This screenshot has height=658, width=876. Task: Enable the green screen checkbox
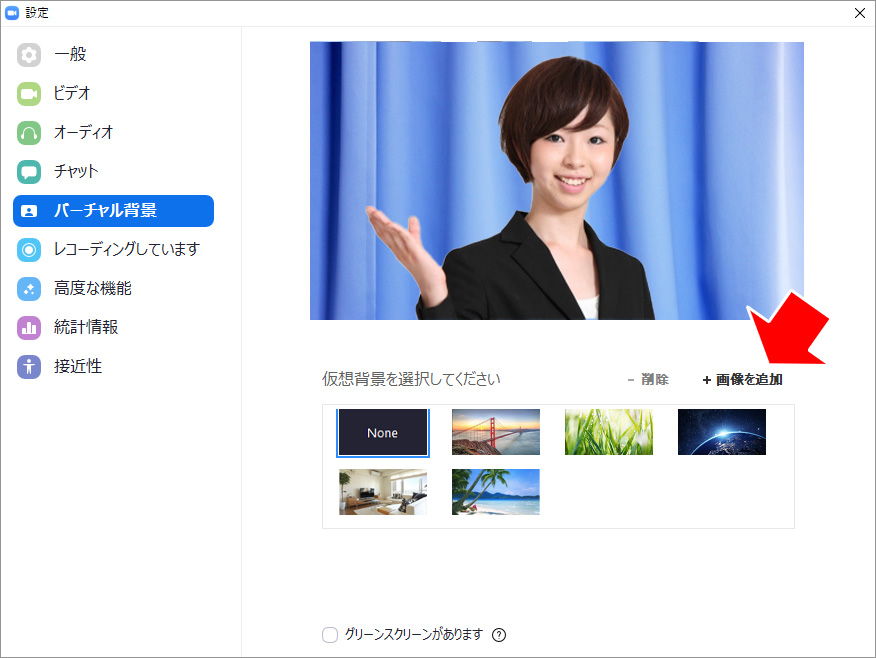tap(330, 635)
